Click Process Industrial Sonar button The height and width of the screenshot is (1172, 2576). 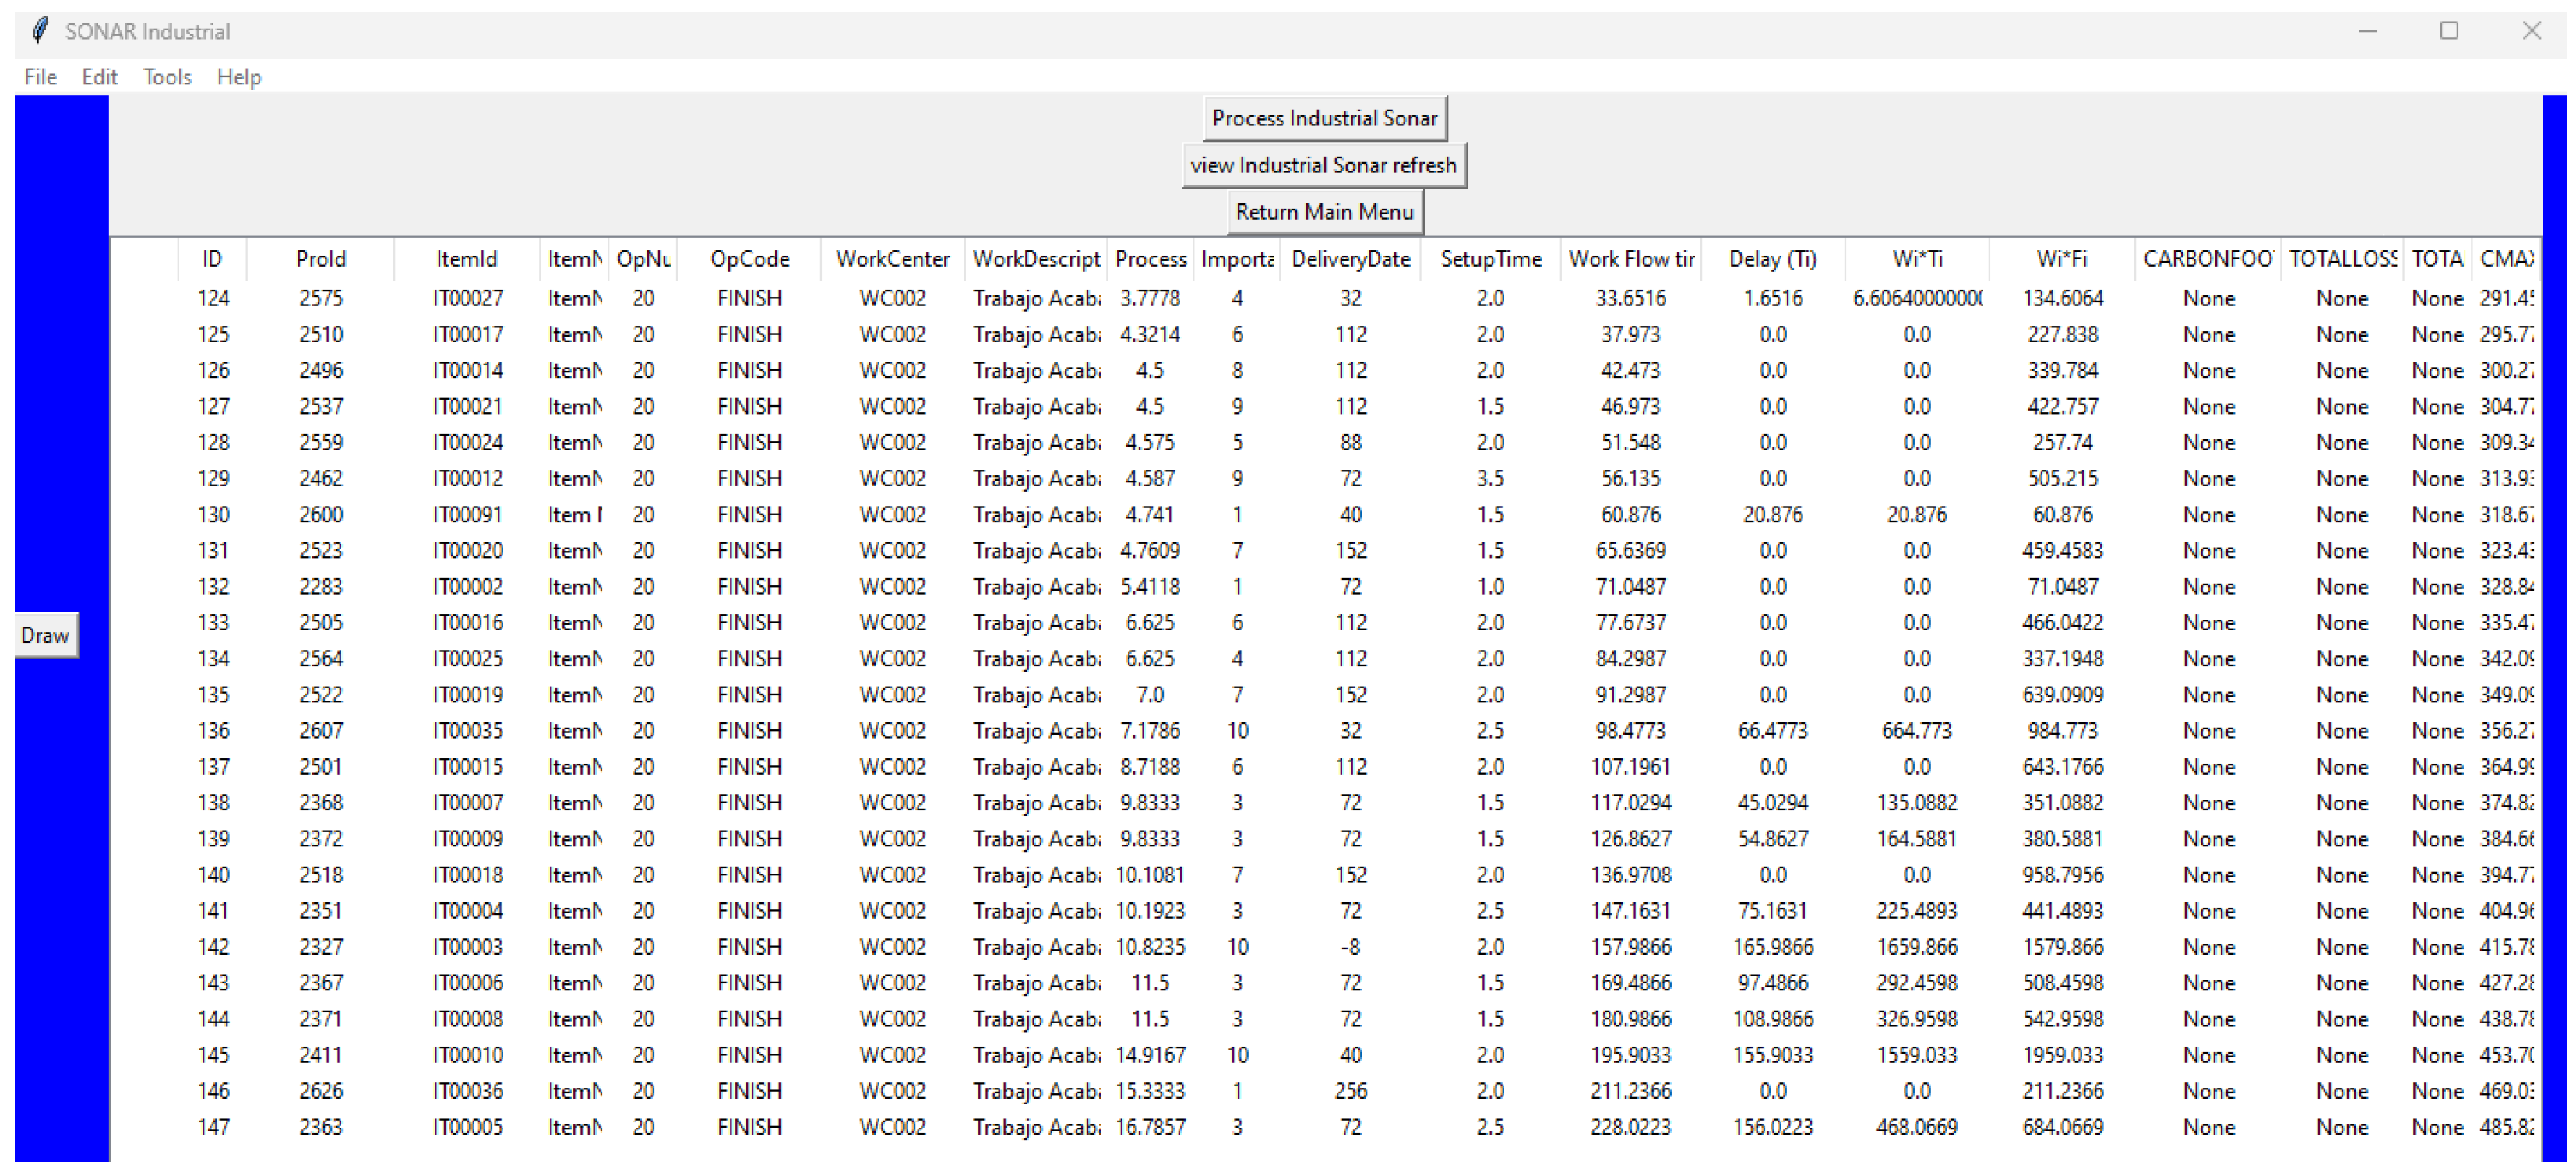[1324, 118]
